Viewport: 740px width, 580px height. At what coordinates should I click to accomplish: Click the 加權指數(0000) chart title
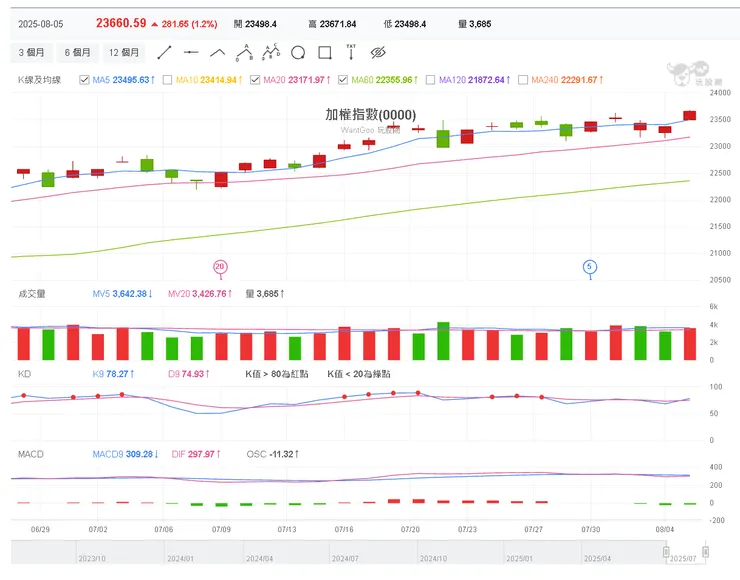tap(370, 115)
